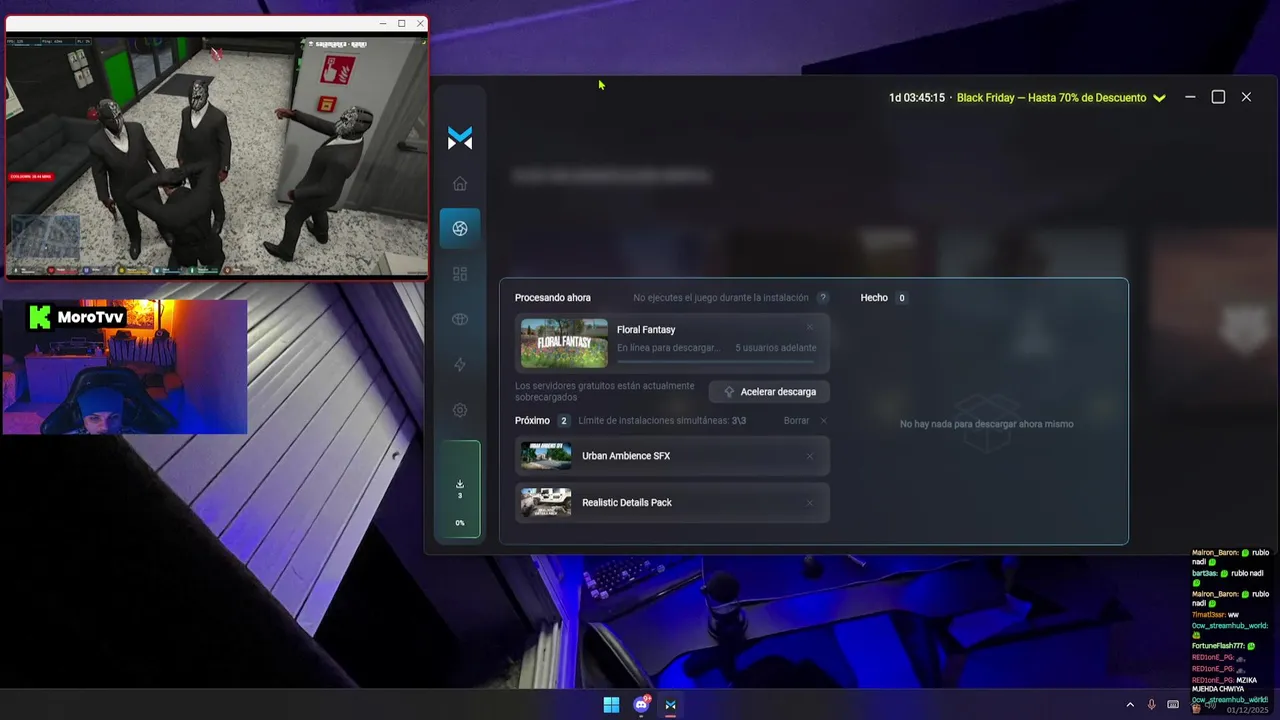Expand the Black Friday discount chevron
Viewport: 1280px width, 720px height.
point(1159,98)
